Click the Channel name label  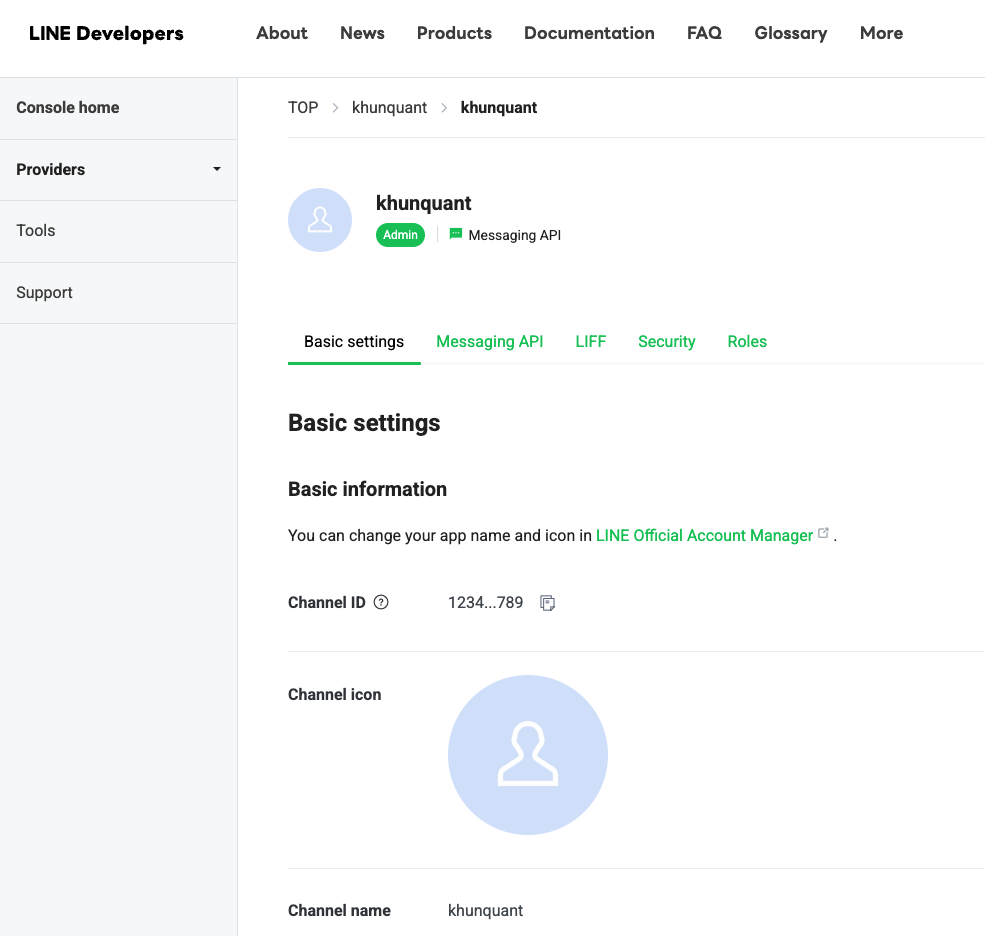tap(339, 910)
